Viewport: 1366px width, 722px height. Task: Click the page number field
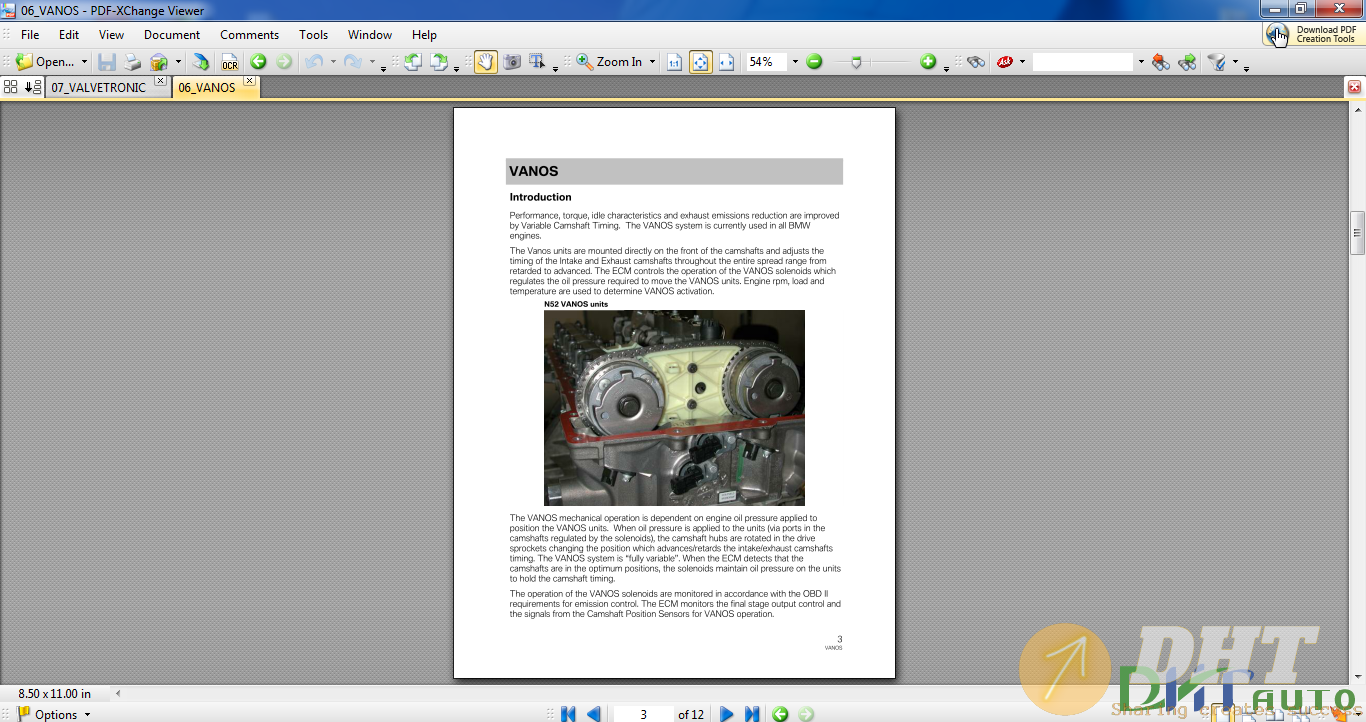coord(643,714)
